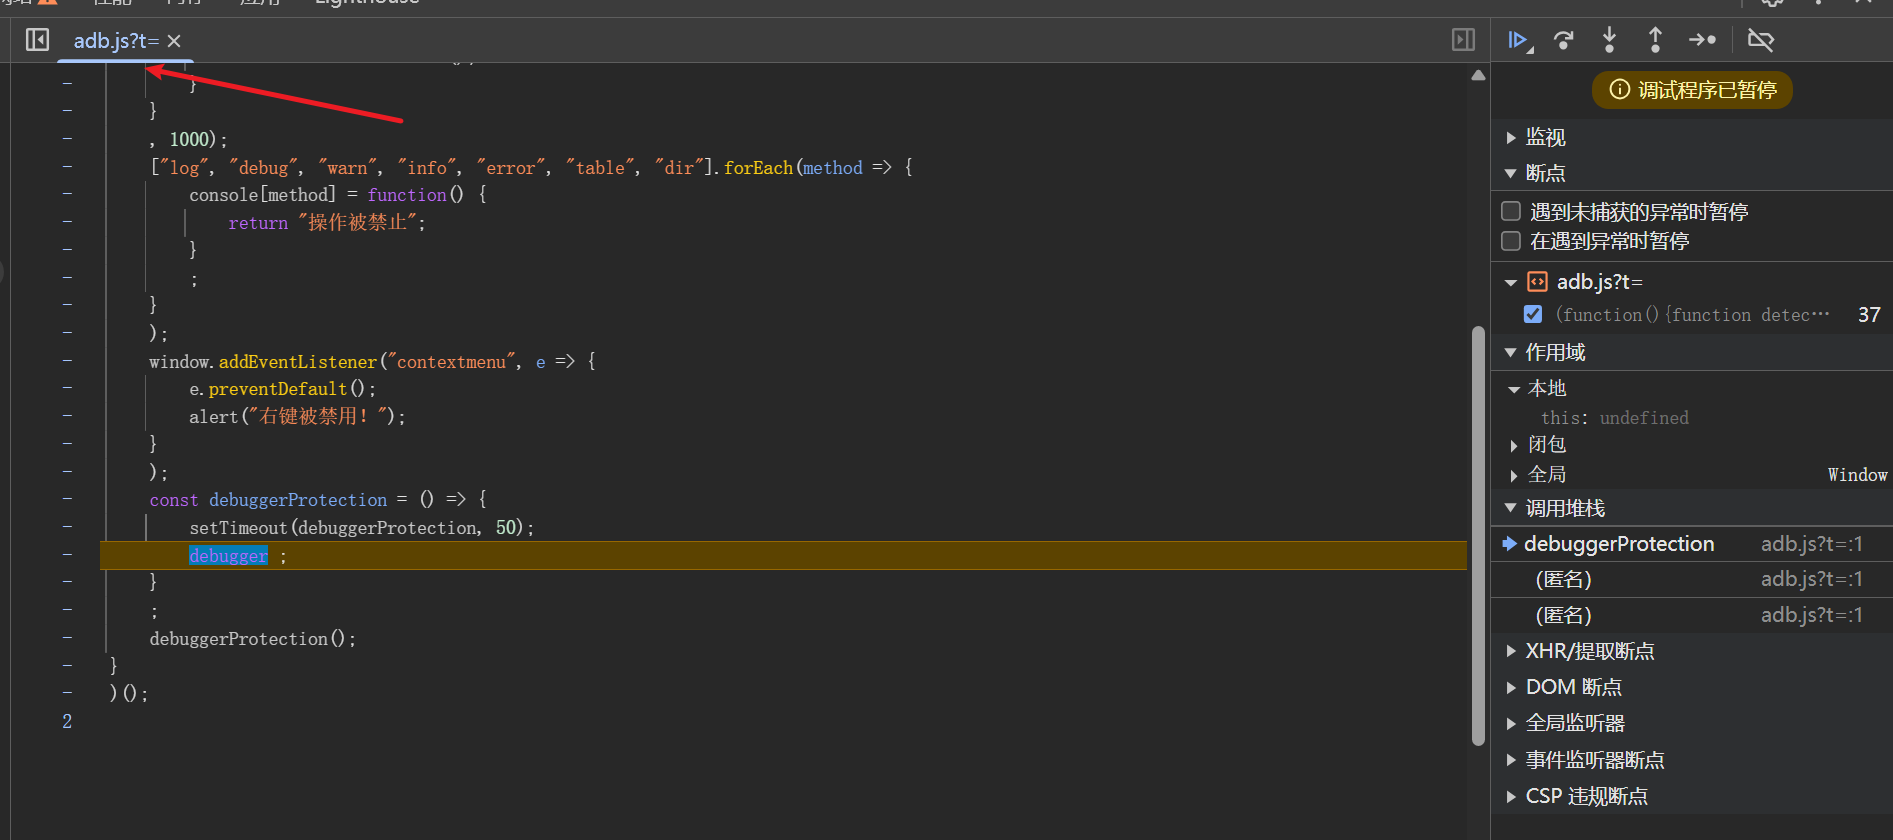Select the adb.js?t= editor tab
This screenshot has width=1893, height=840.
(114, 41)
